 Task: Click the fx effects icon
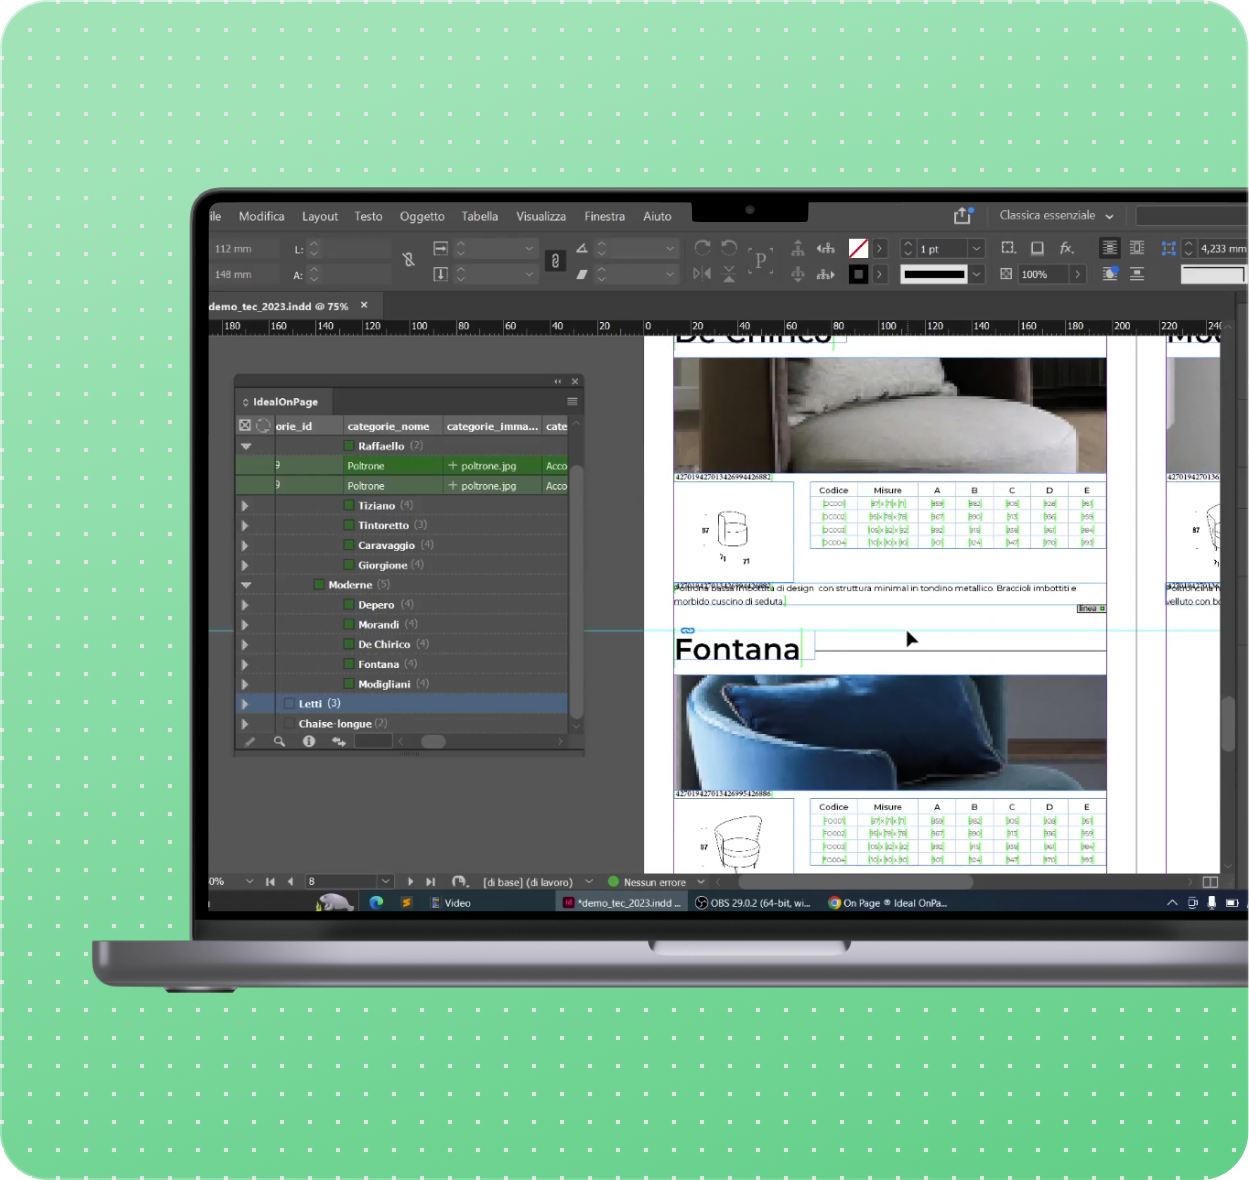[1067, 248]
